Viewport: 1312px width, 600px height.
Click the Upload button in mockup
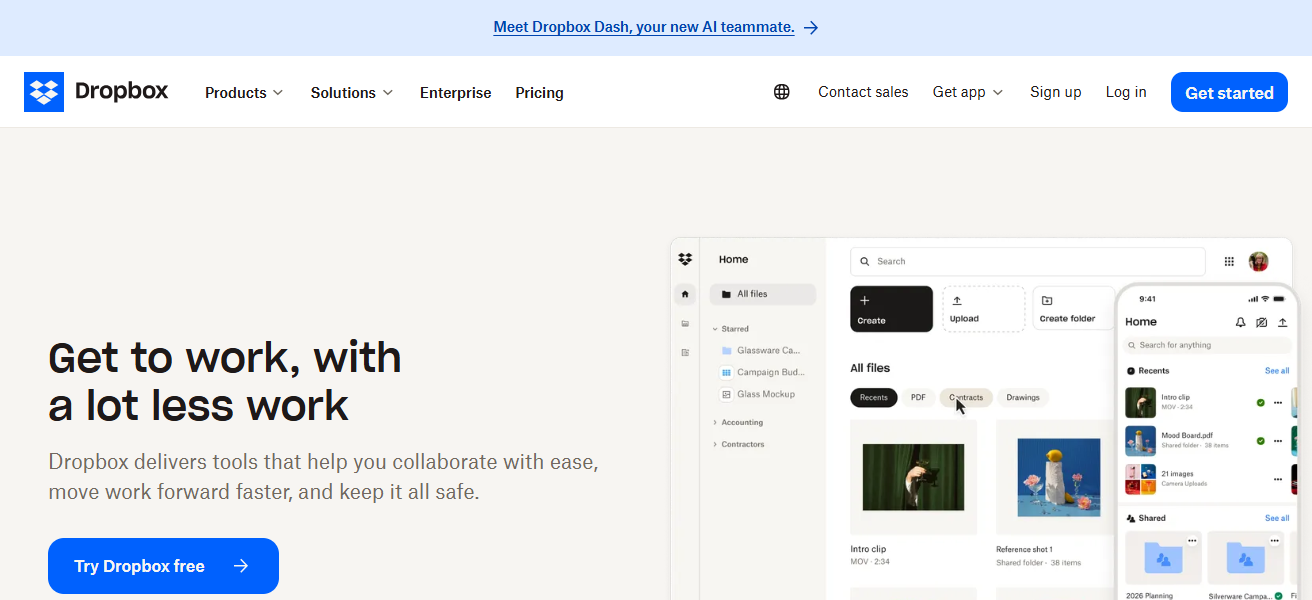point(983,309)
